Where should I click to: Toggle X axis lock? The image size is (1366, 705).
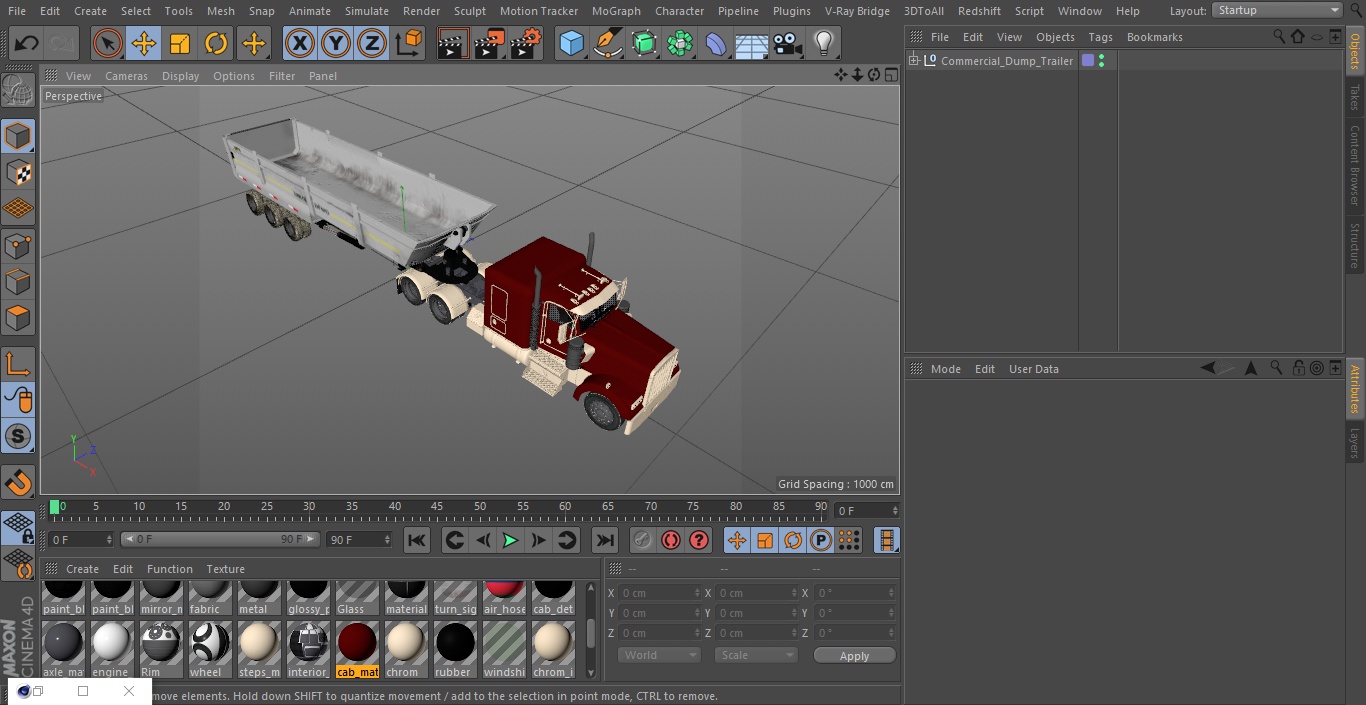tap(299, 43)
